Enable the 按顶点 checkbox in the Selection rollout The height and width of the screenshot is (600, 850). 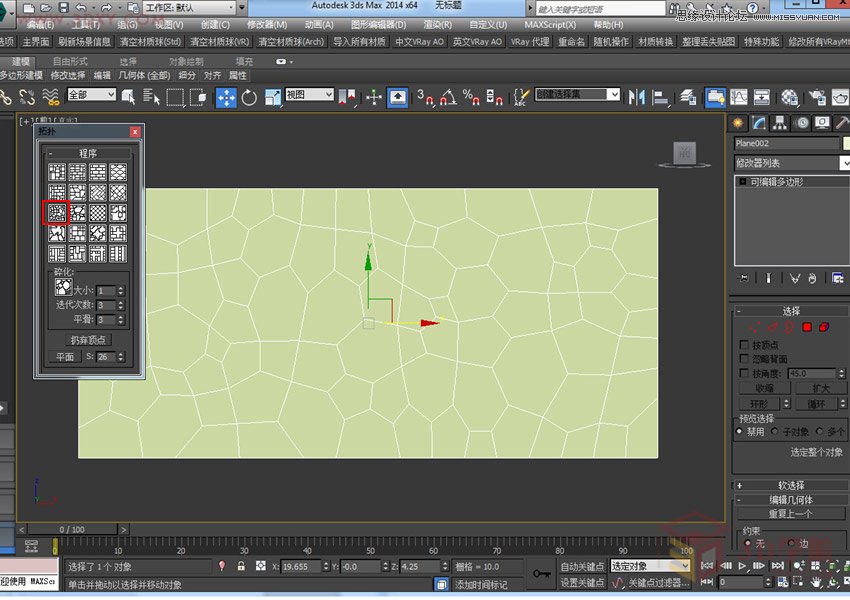(742, 344)
